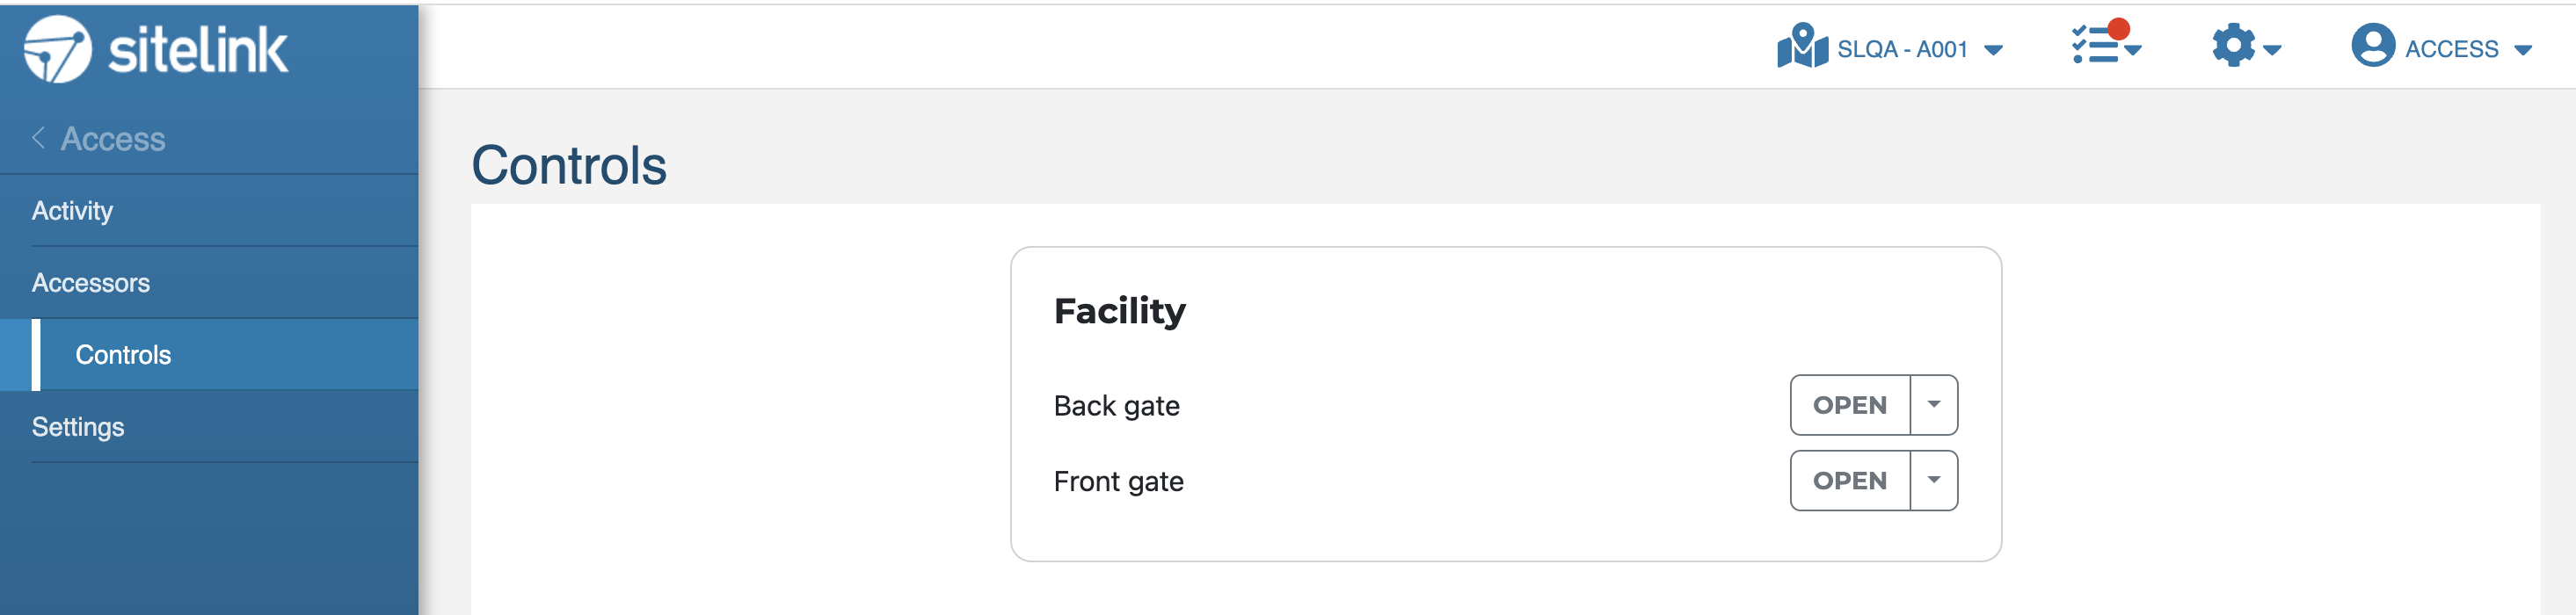
Task: Open Settings in the sidebar
Action: [x=209, y=427]
